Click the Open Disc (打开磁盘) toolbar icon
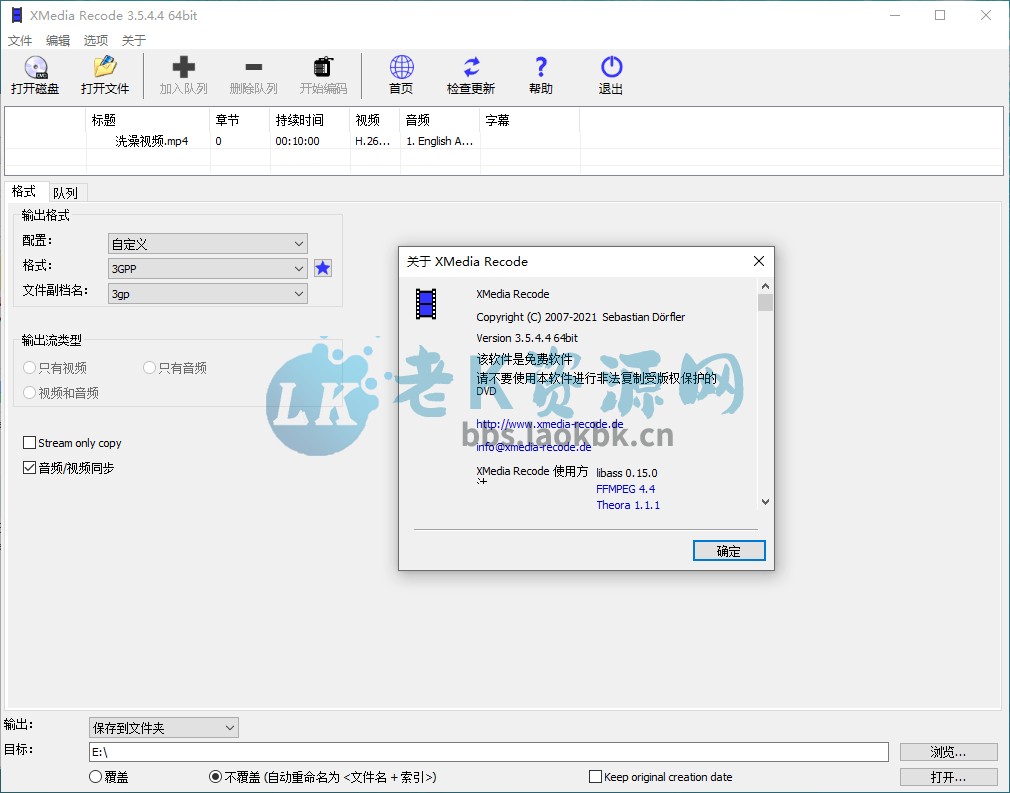Screen dimensions: 1010x793 click(x=36, y=67)
